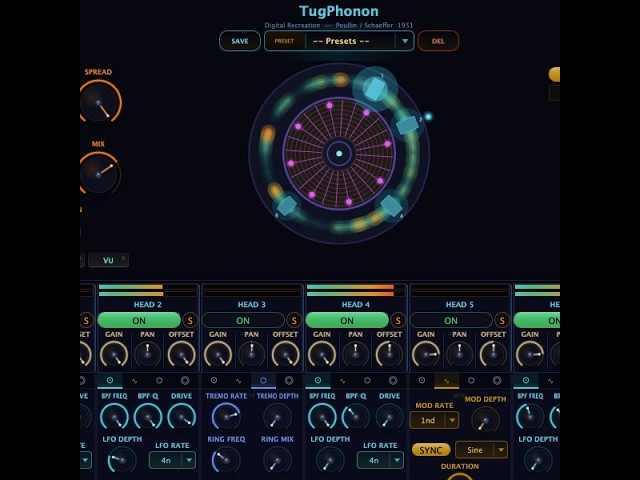
Task: Toggle Head 4 ON switch
Action: [347, 320]
